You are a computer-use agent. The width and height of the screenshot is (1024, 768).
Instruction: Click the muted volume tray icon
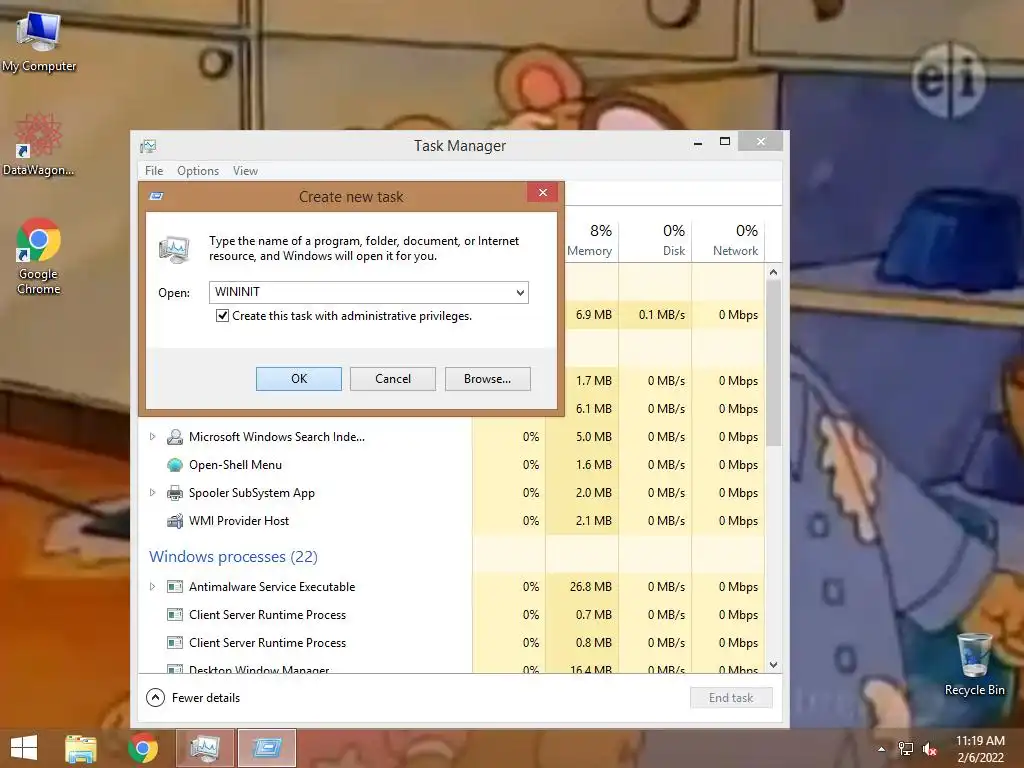[929, 749]
